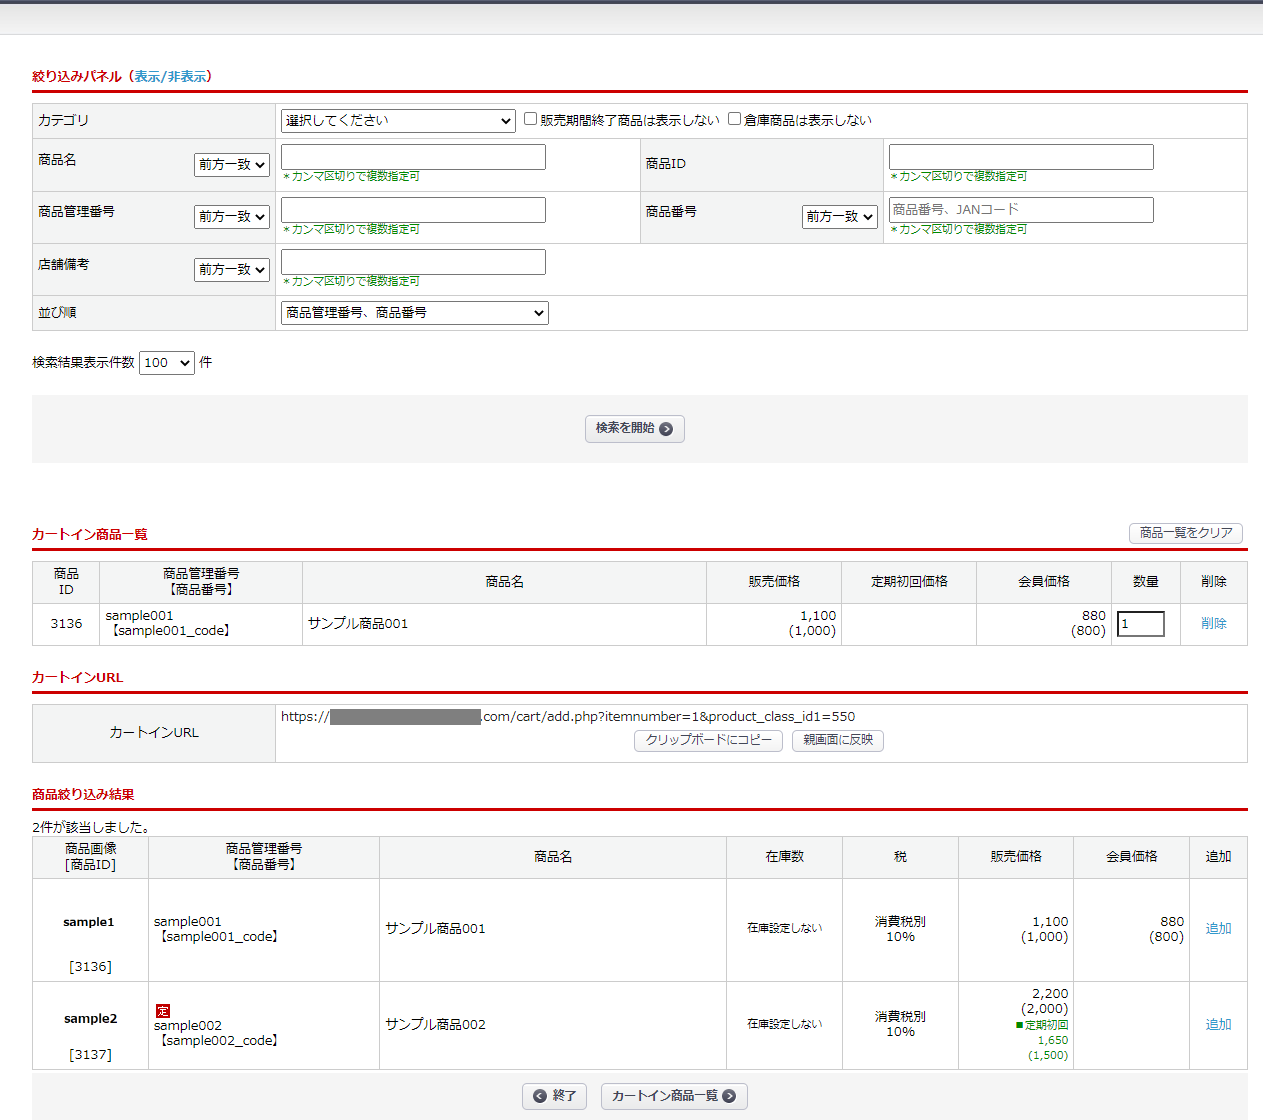The image size is (1263, 1120).
Task: Open カートイン商品一覧 button at bottom
Action: point(673,1096)
